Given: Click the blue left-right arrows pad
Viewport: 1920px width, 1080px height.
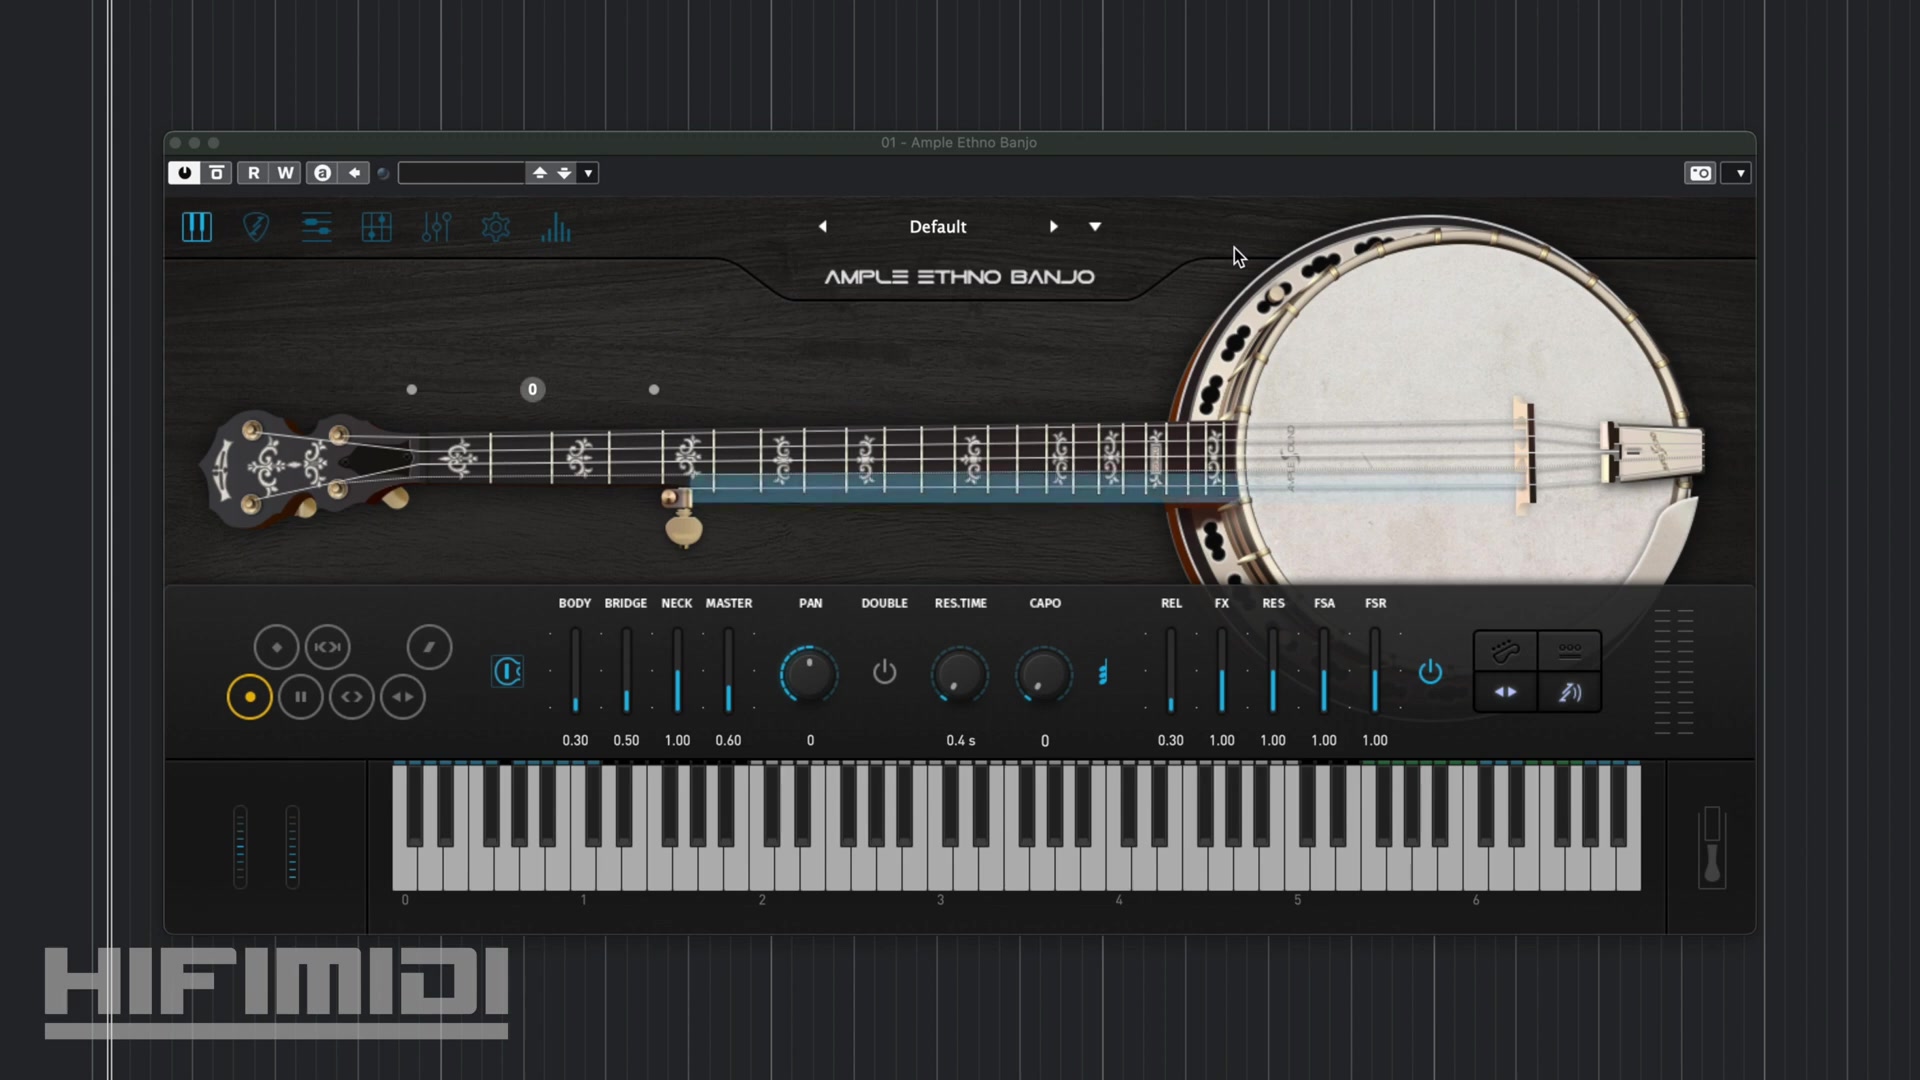Looking at the screenshot, I should [x=1506, y=692].
